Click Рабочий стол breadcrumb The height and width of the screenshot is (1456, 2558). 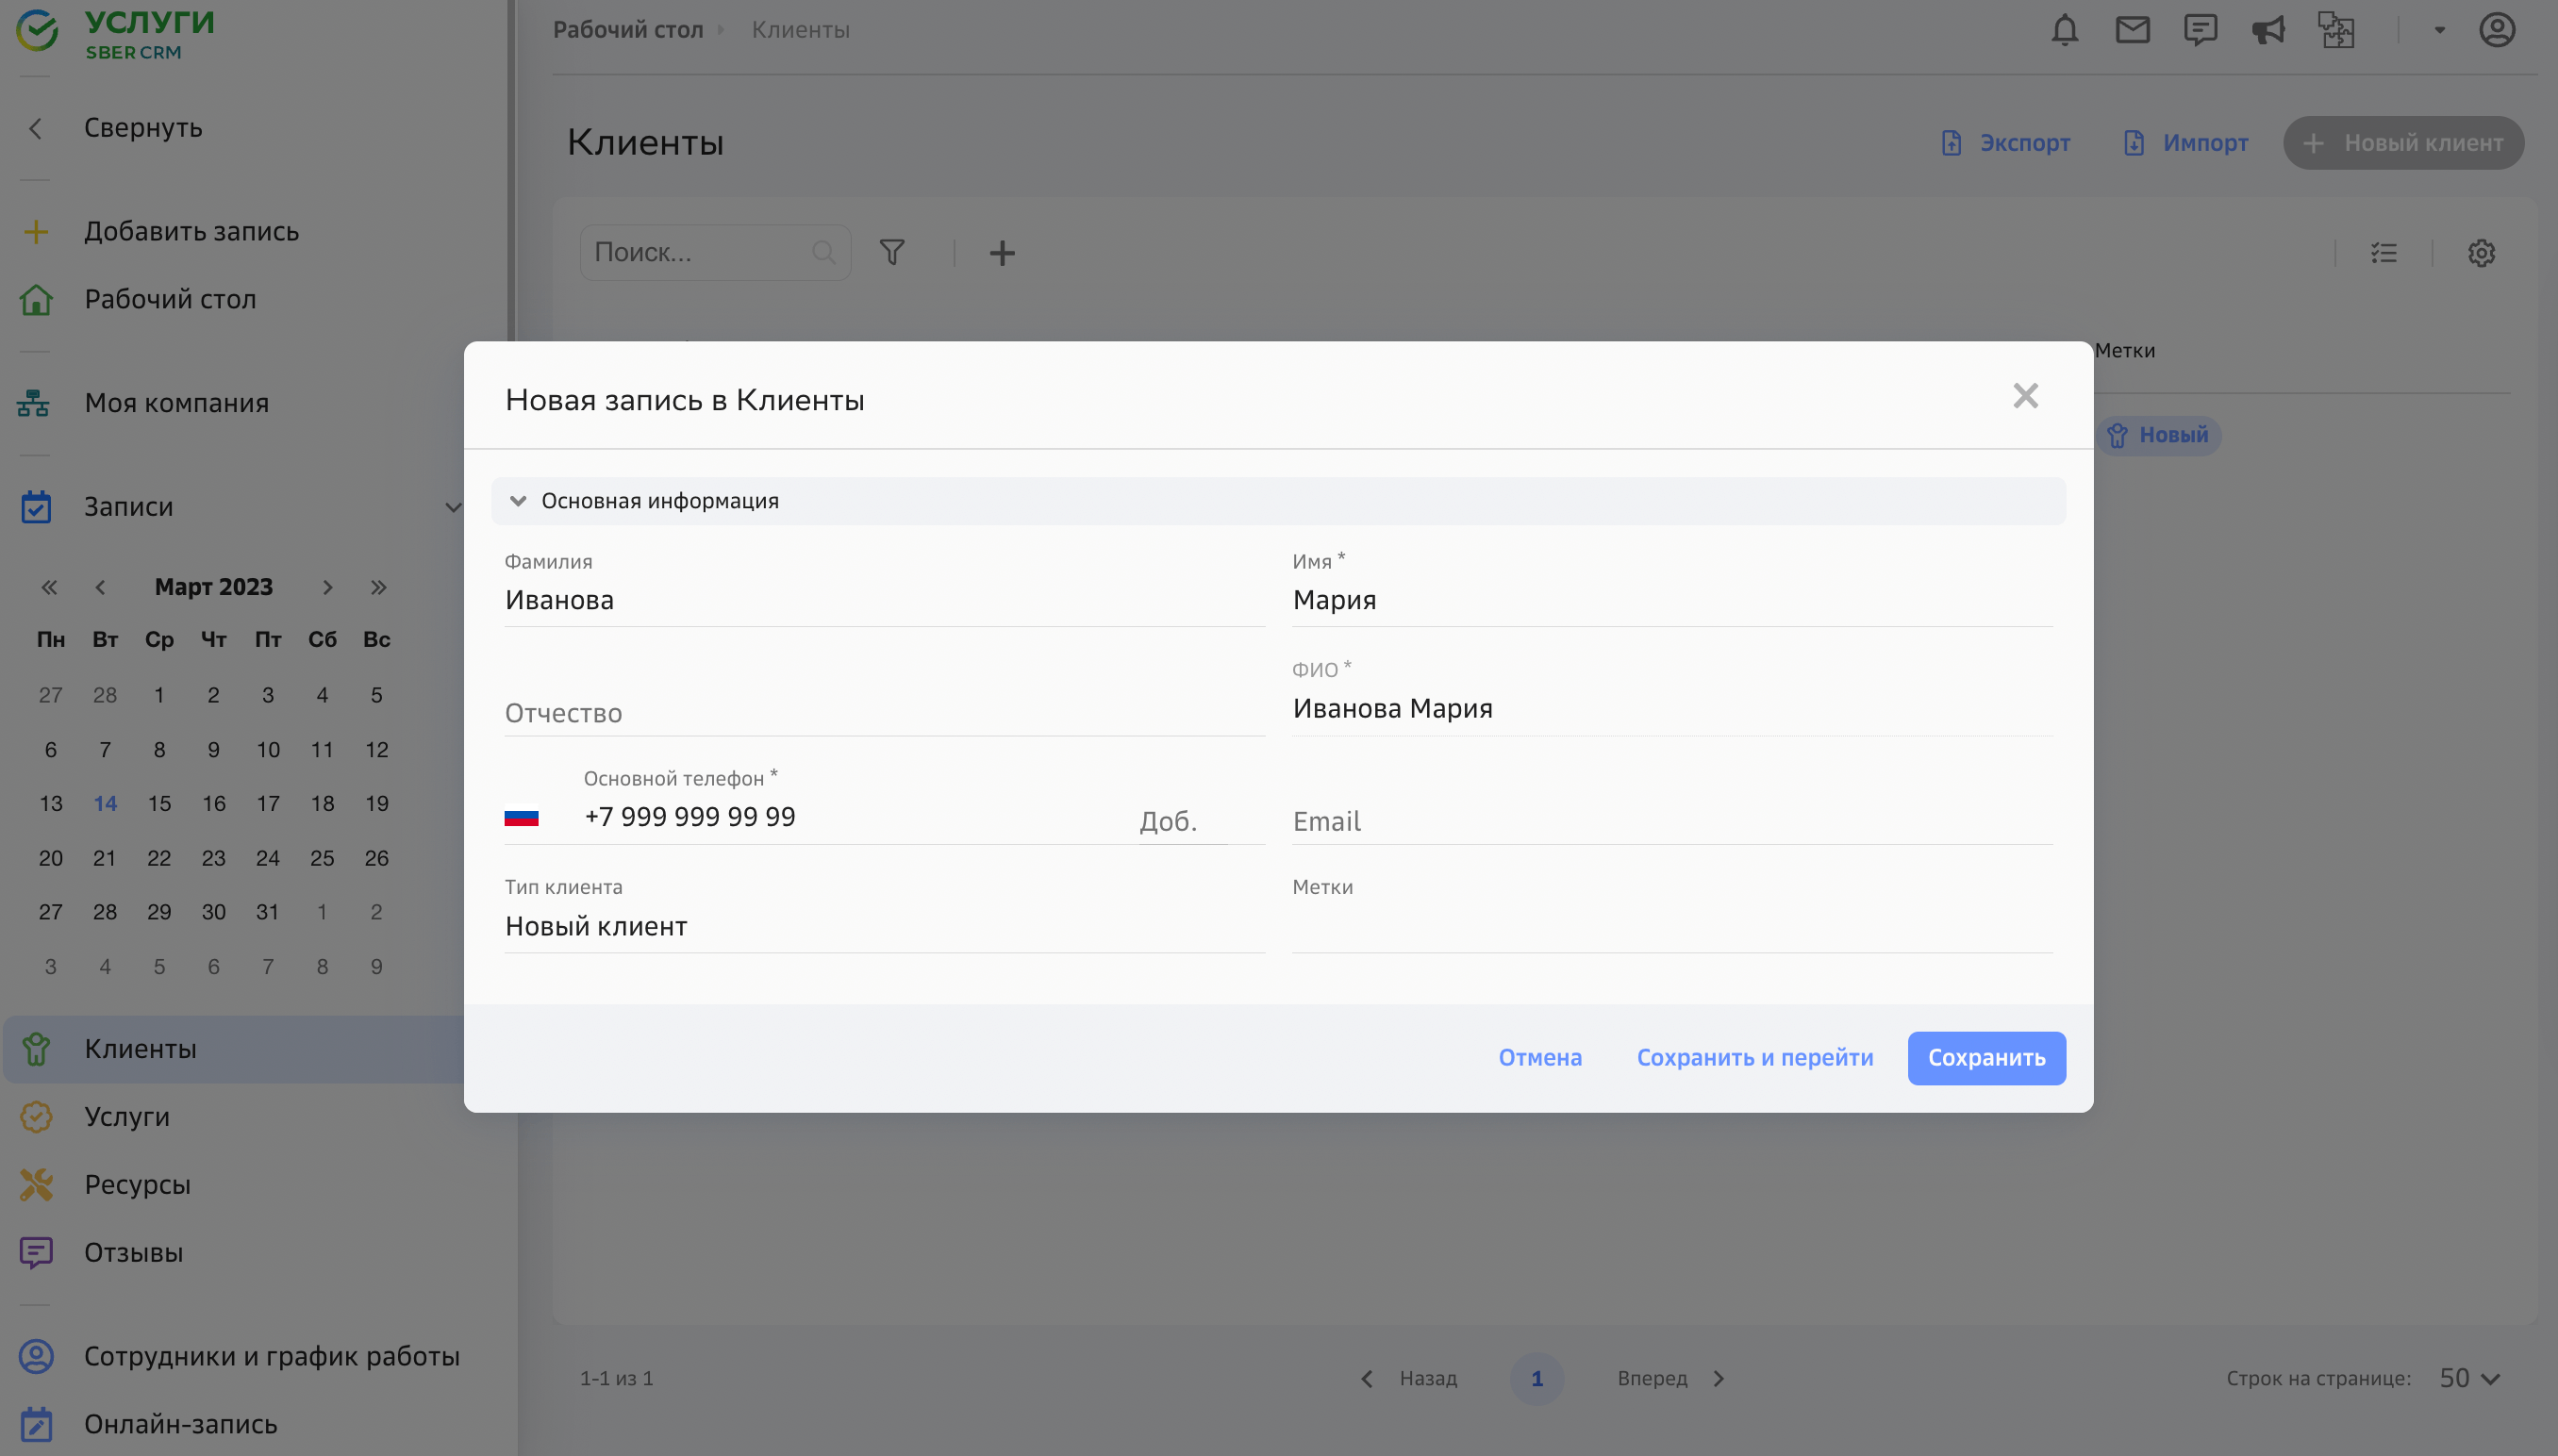click(628, 30)
